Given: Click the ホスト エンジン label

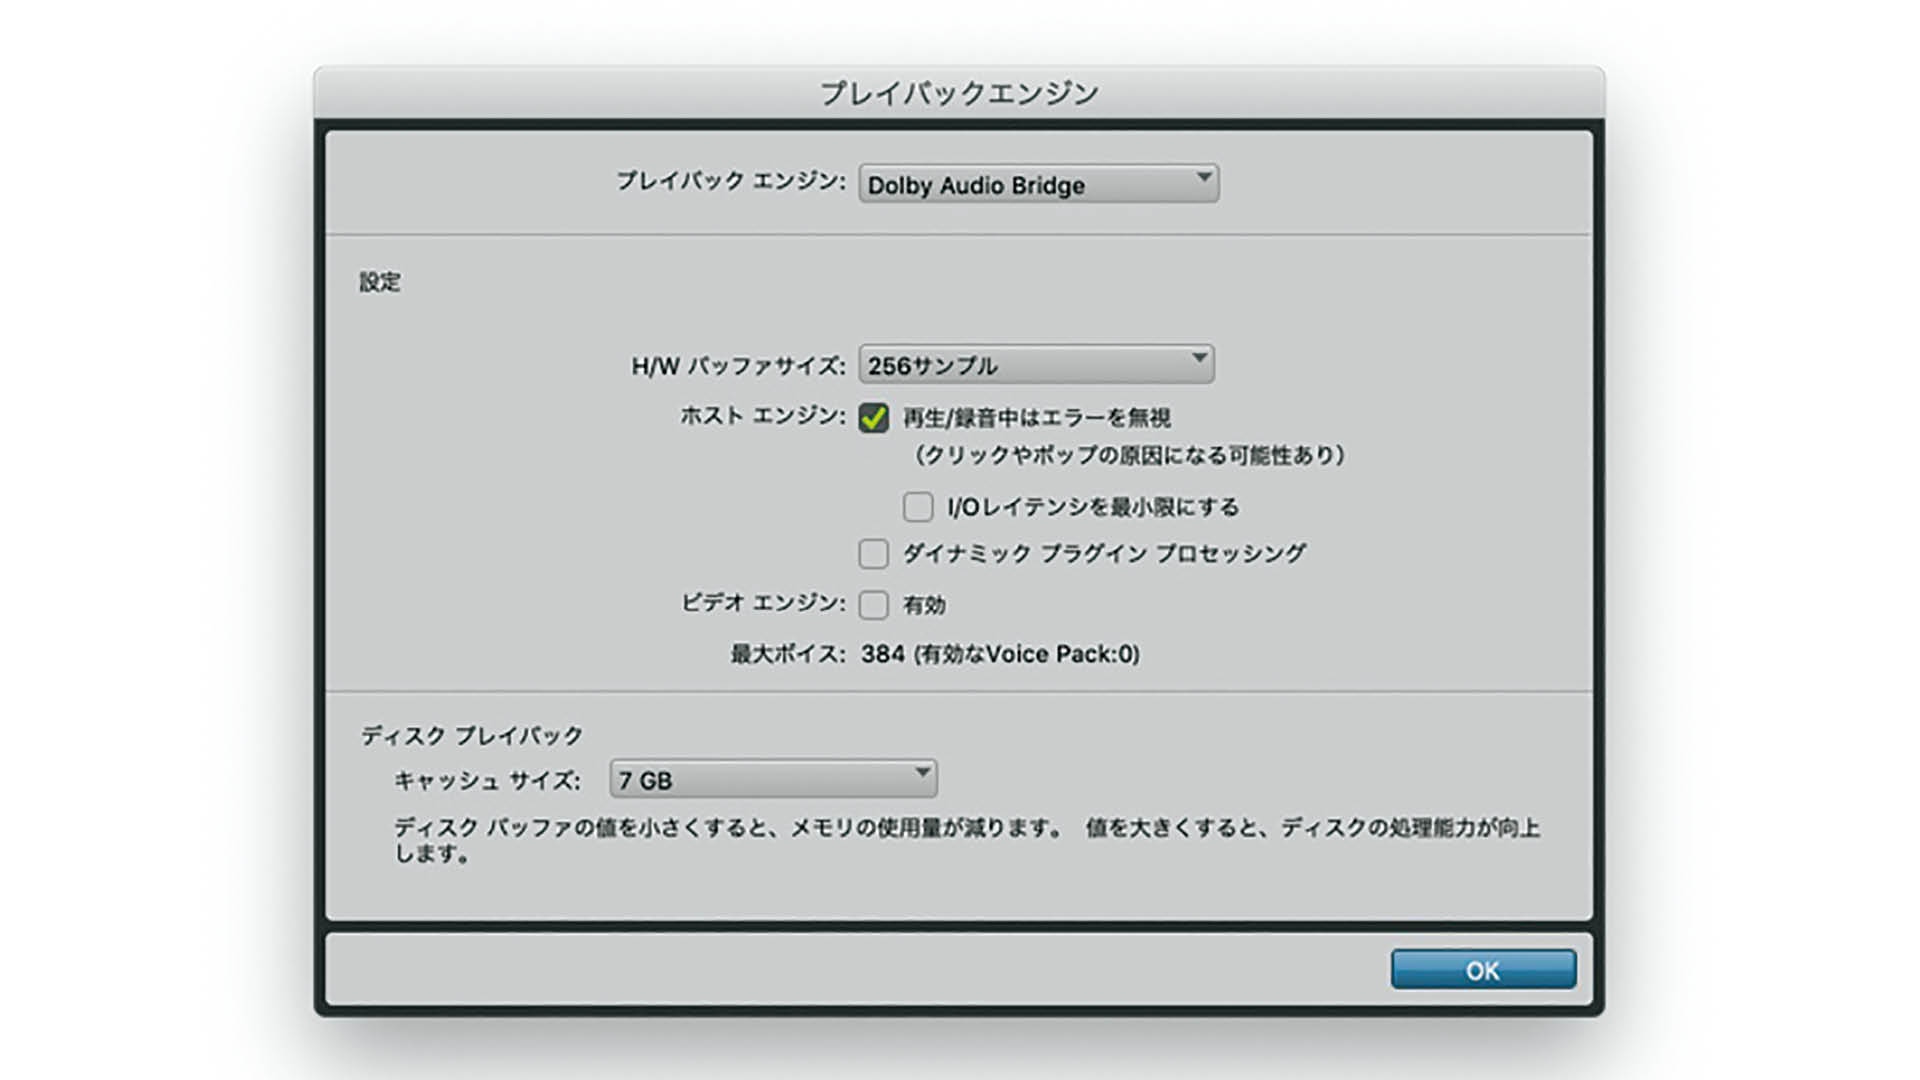Looking at the screenshot, I should (x=763, y=416).
